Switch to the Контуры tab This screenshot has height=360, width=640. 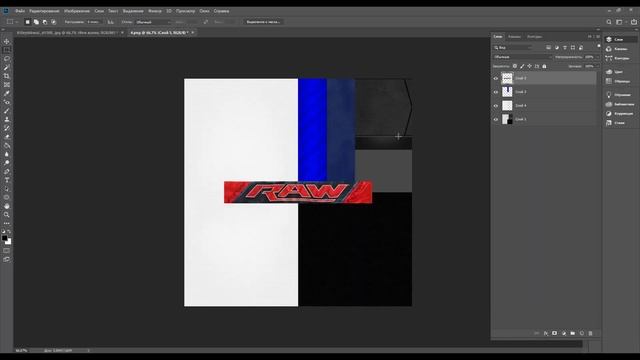[534, 37]
